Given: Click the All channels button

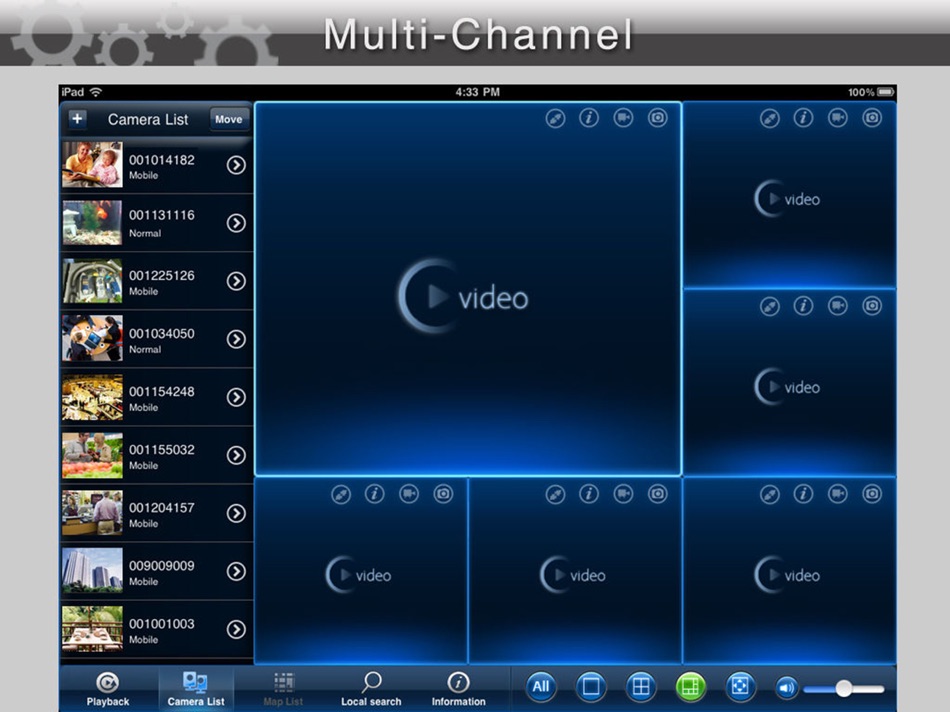Looking at the screenshot, I should pyautogui.click(x=541, y=687).
